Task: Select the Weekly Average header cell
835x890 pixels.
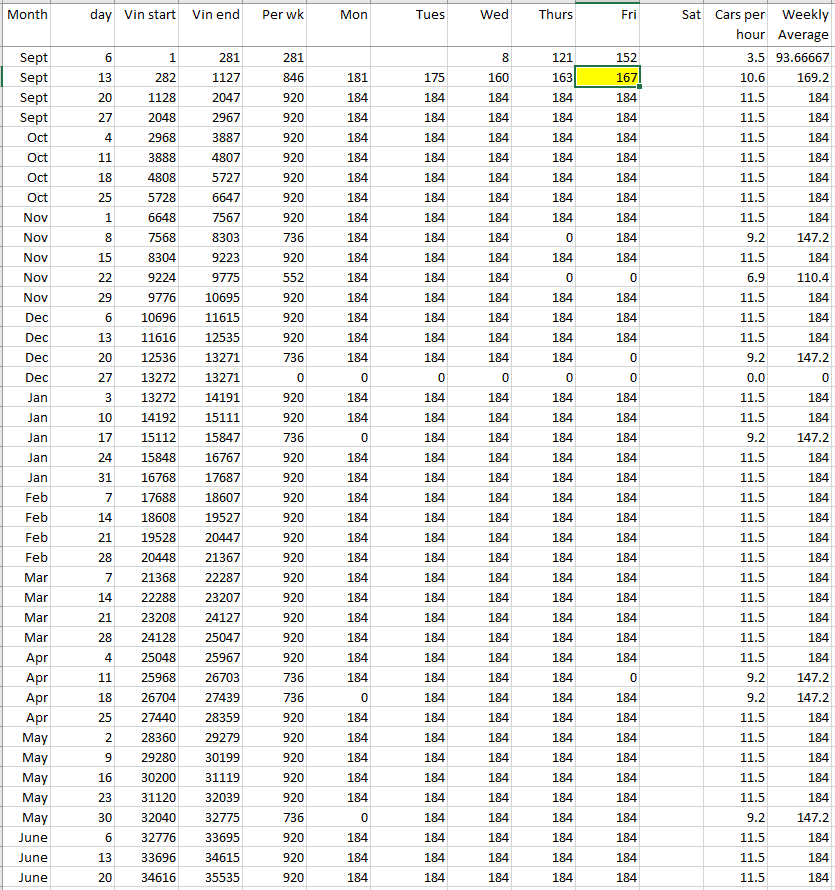Action: pos(802,24)
